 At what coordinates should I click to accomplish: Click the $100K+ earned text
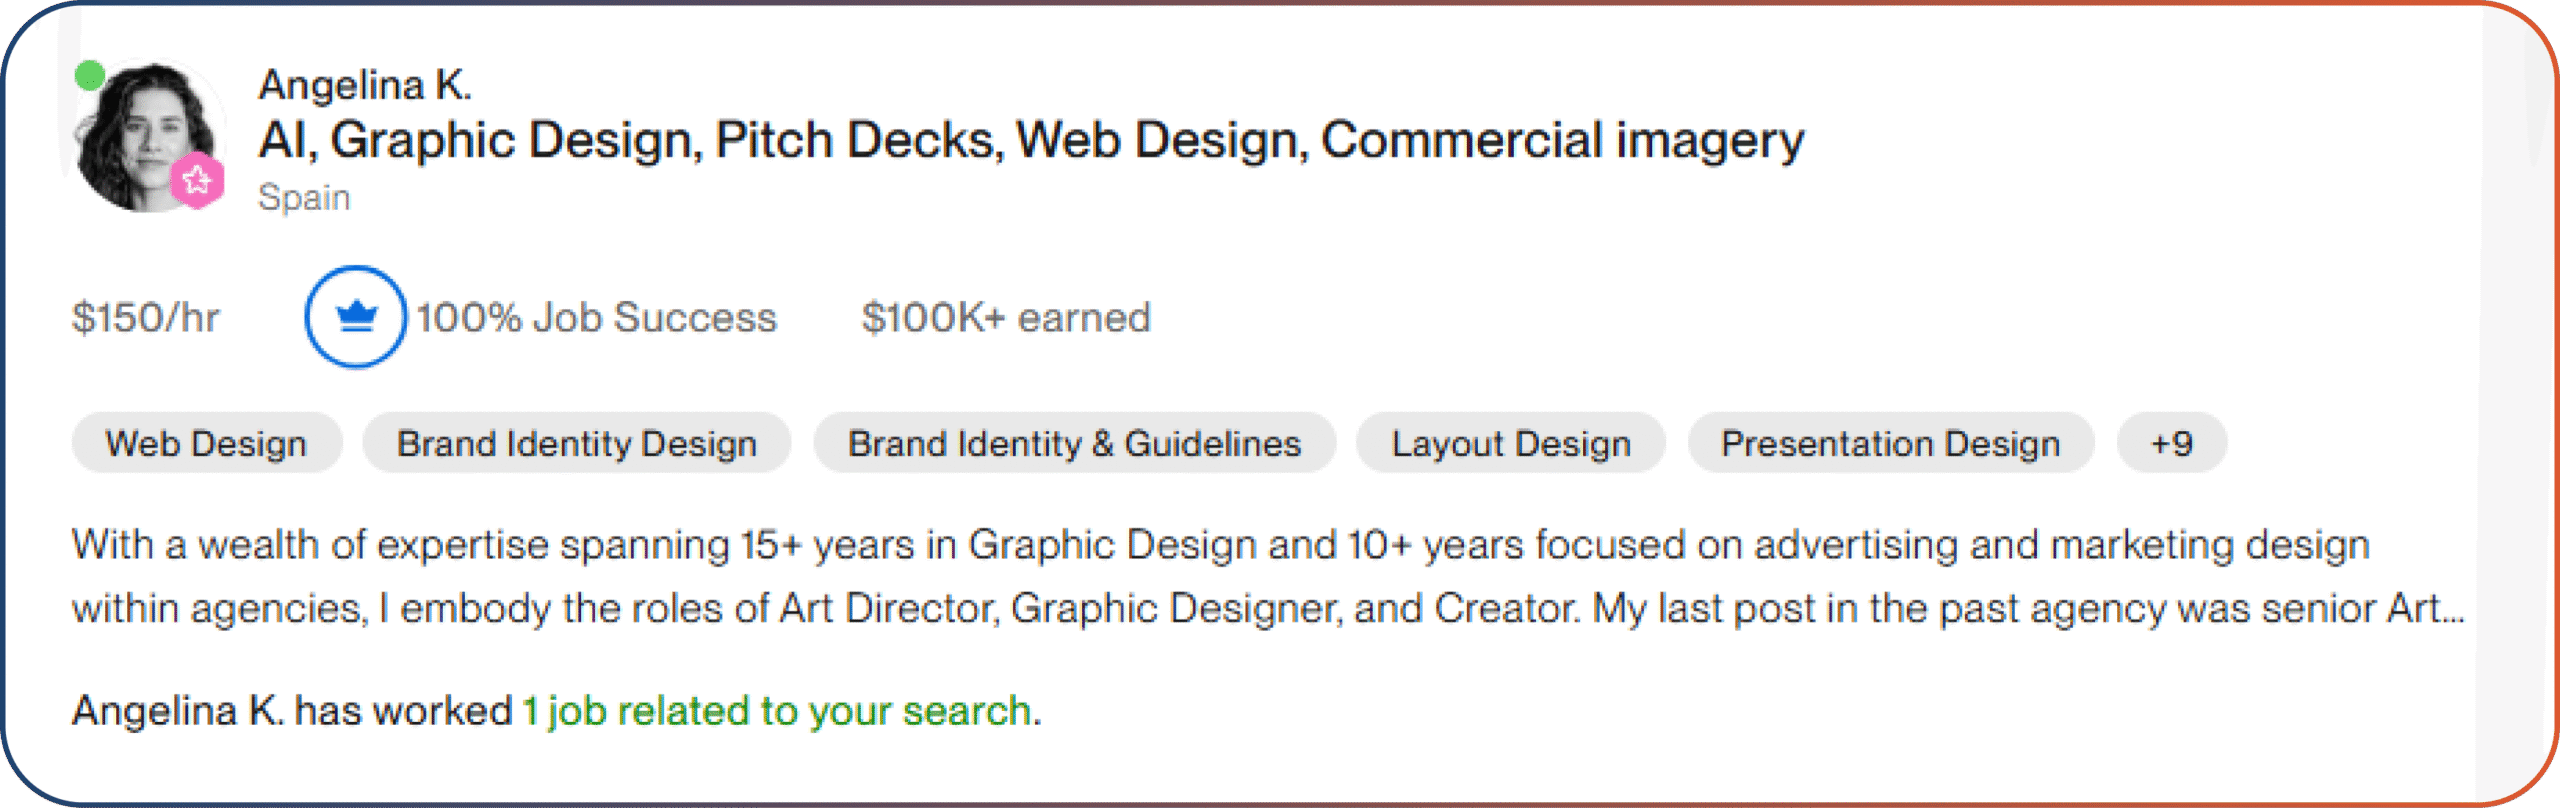pyautogui.click(x=1006, y=318)
